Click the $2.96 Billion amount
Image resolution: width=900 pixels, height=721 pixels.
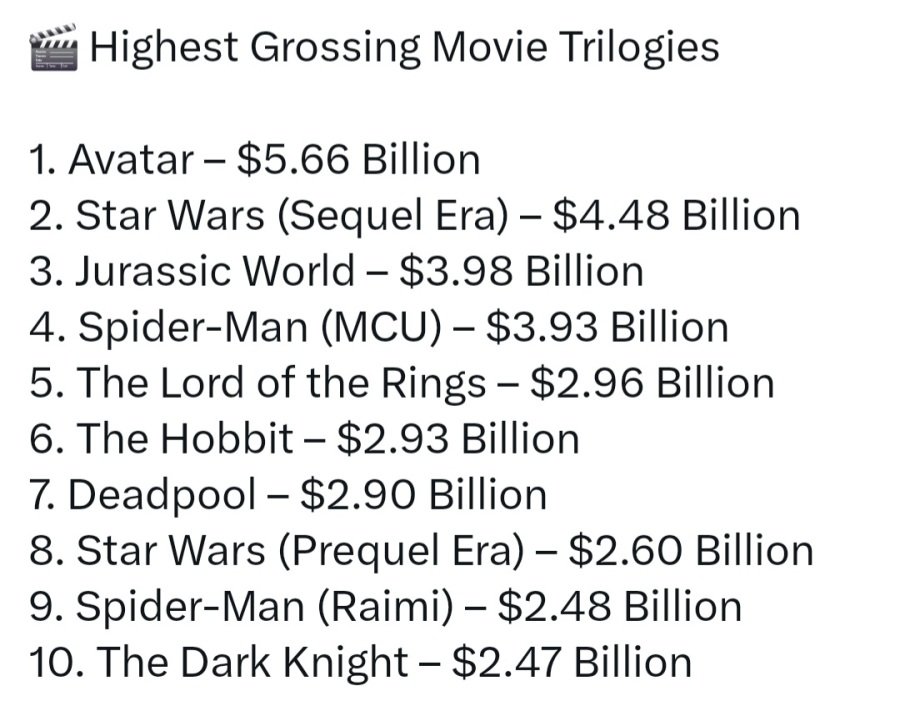652,384
